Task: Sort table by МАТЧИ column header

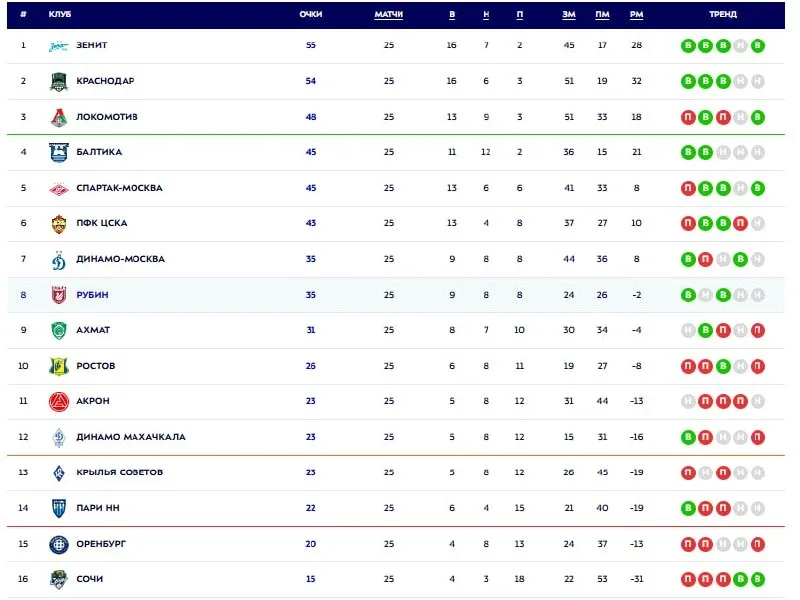Action: [x=388, y=15]
